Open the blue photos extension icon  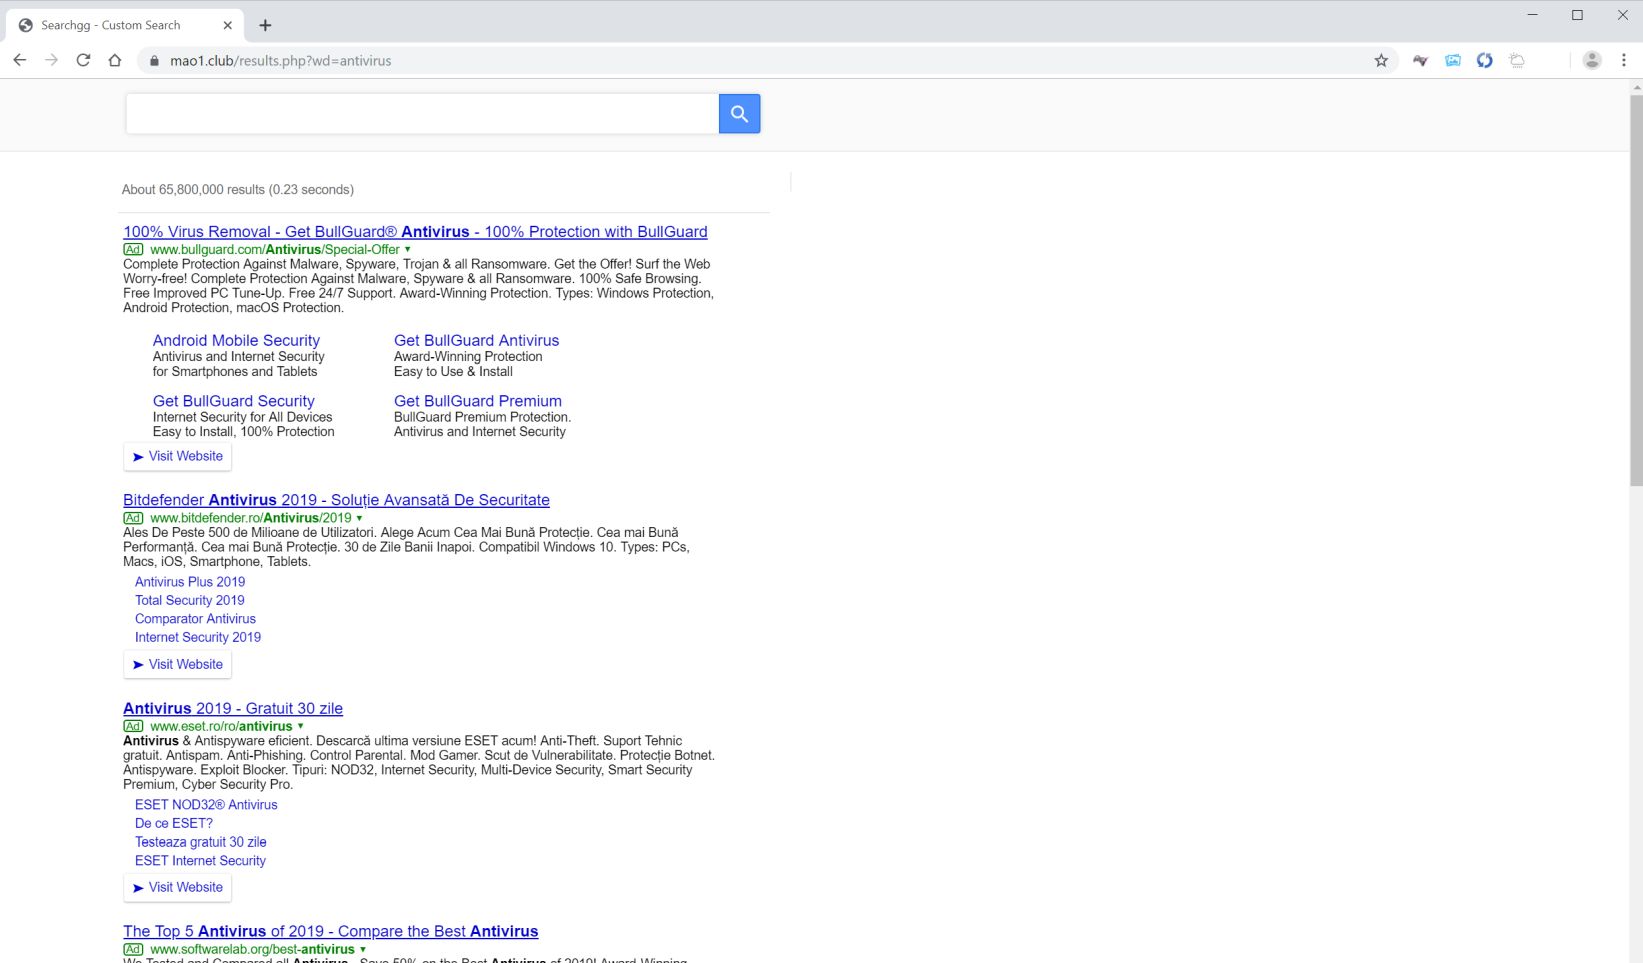(1453, 60)
